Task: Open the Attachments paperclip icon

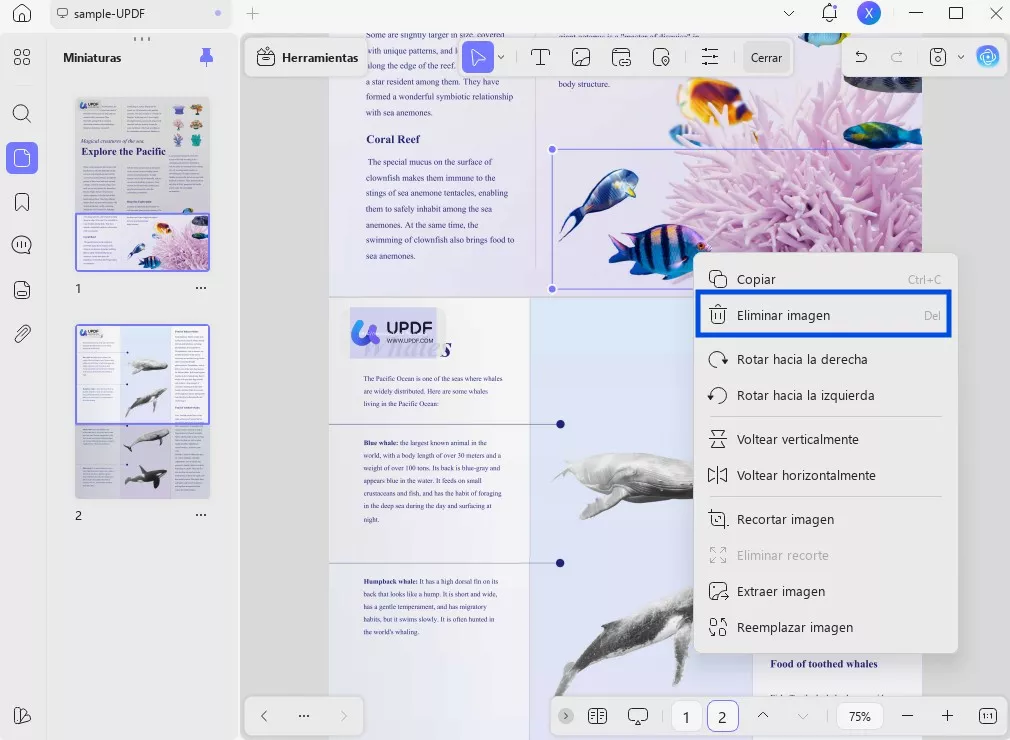Action: click(x=22, y=334)
